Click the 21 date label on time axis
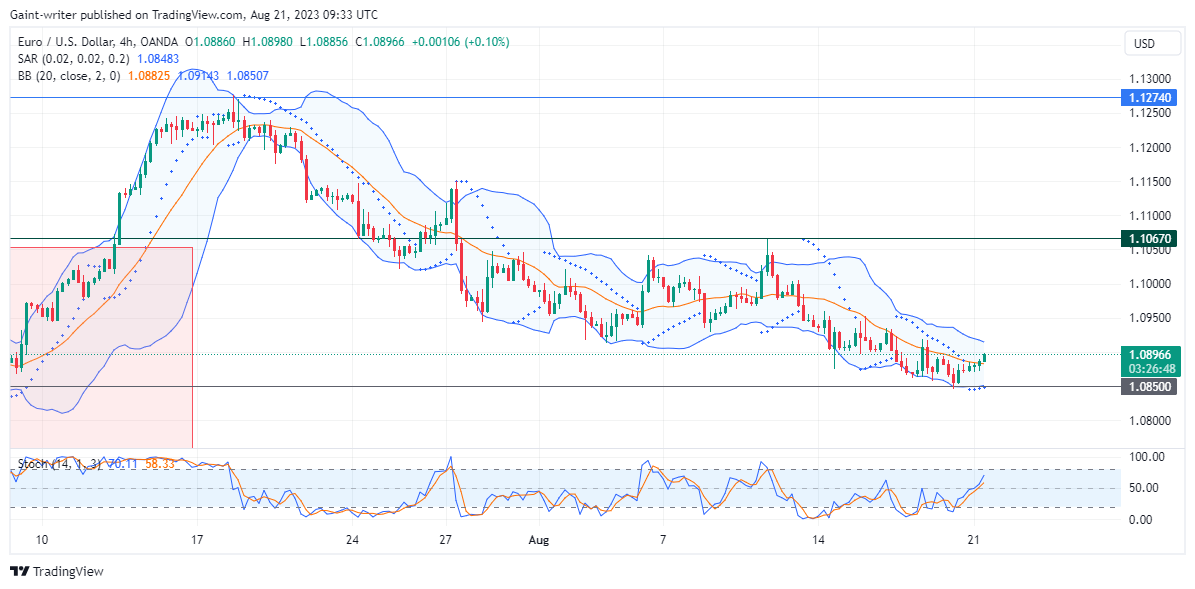The height and width of the screenshot is (589, 1195). click(x=972, y=539)
